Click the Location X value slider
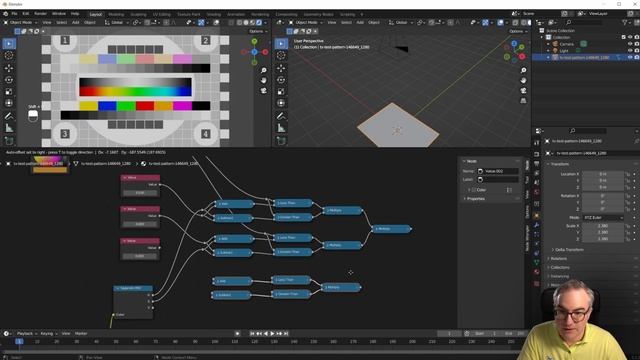The image size is (640, 360). (603, 174)
